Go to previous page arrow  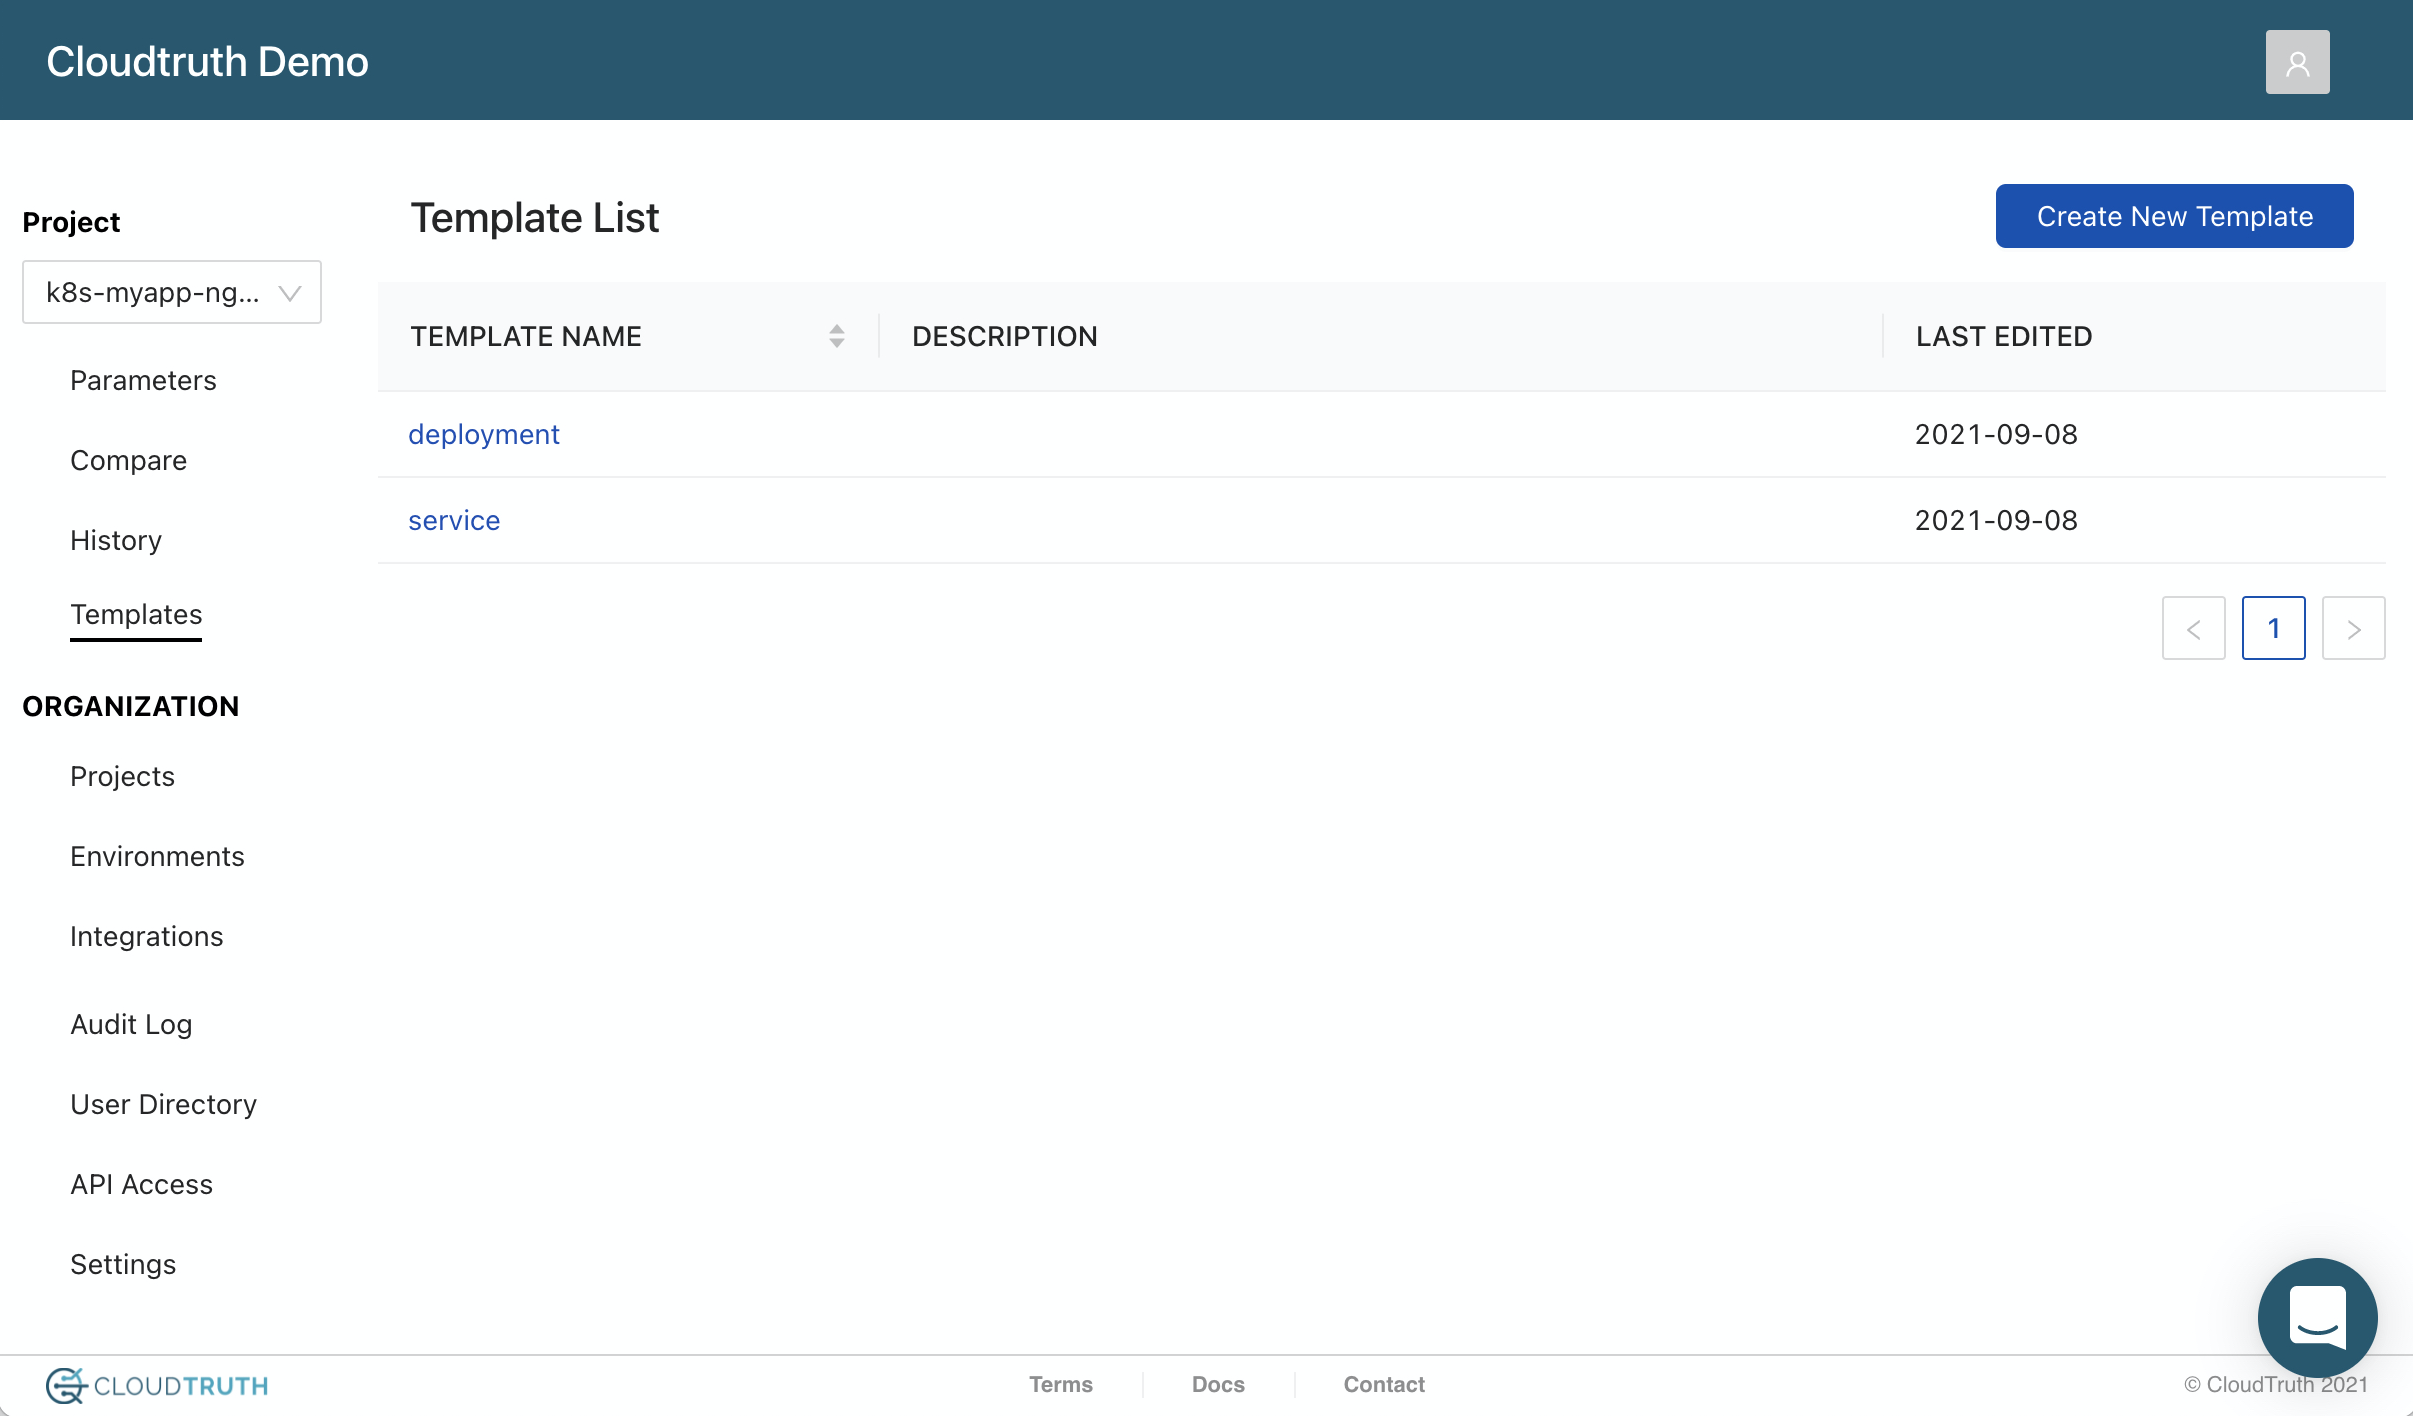2194,628
